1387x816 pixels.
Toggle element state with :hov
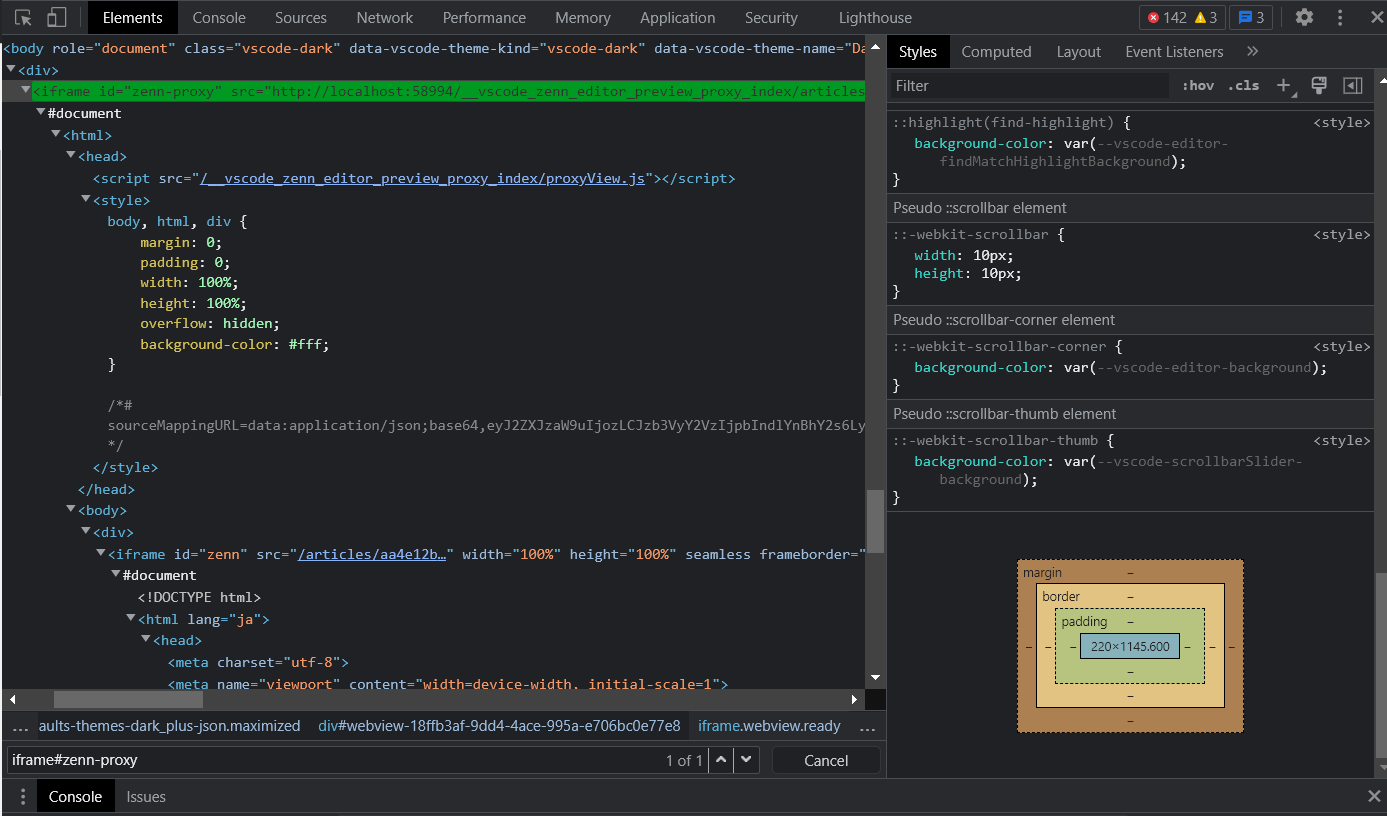pyautogui.click(x=1197, y=85)
